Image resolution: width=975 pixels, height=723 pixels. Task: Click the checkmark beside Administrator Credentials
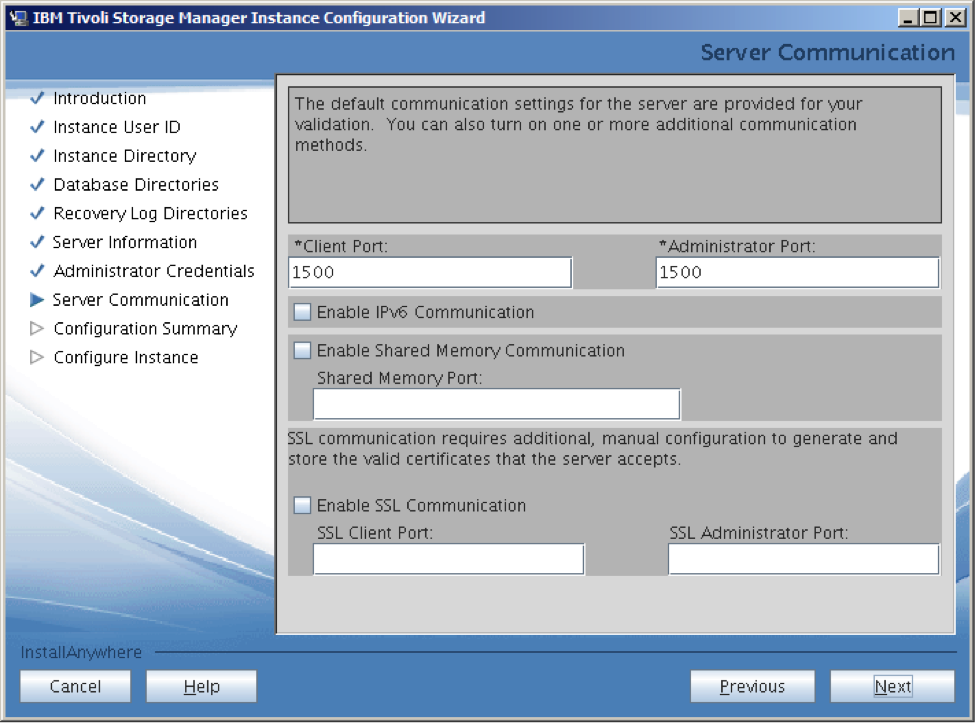point(37,270)
